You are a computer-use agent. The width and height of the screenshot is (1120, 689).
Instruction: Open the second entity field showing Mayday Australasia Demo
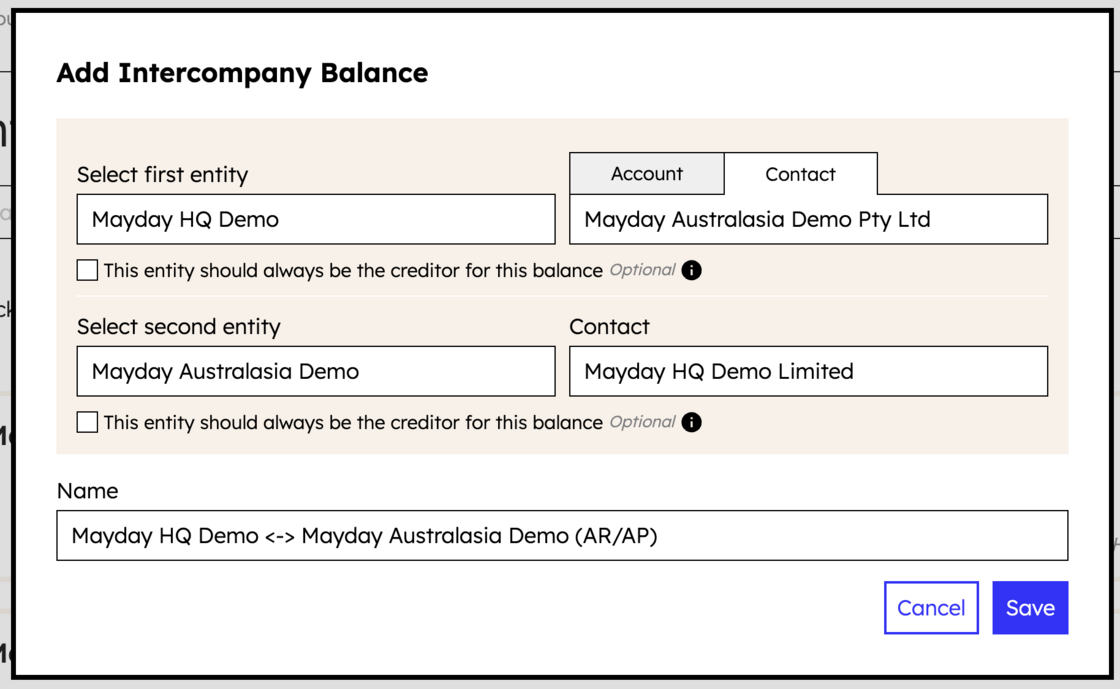click(x=316, y=371)
